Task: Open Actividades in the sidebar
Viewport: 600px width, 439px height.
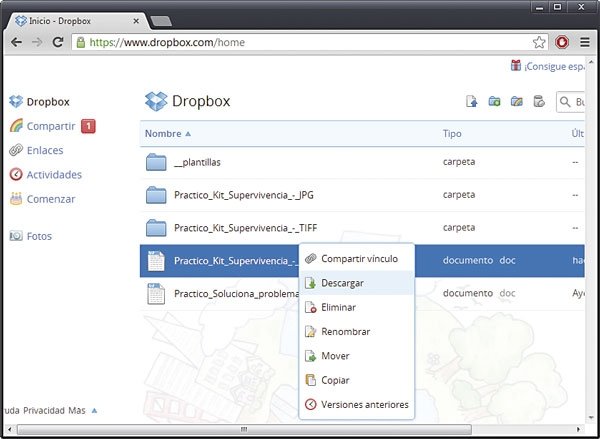Action: (46, 175)
